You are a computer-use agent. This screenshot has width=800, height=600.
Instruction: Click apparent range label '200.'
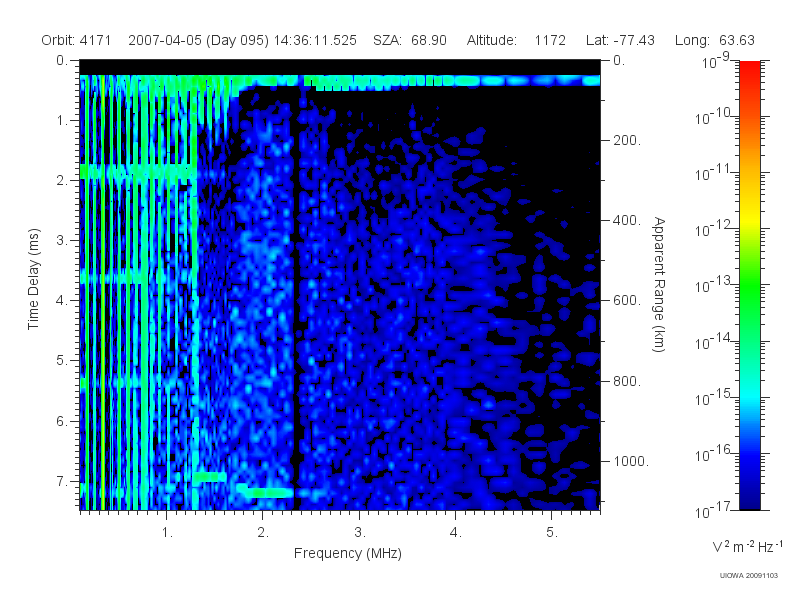pyautogui.click(x=627, y=140)
